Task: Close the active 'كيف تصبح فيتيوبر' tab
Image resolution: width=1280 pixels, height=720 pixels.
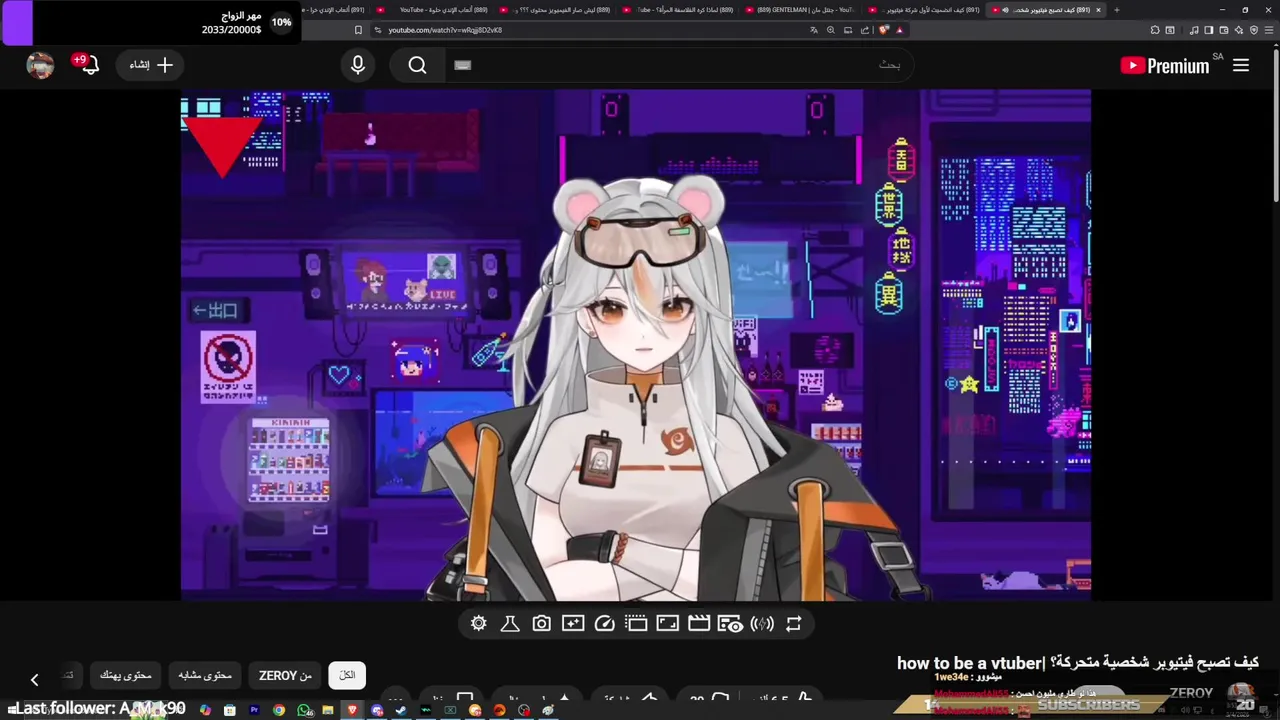Action: point(1098,10)
